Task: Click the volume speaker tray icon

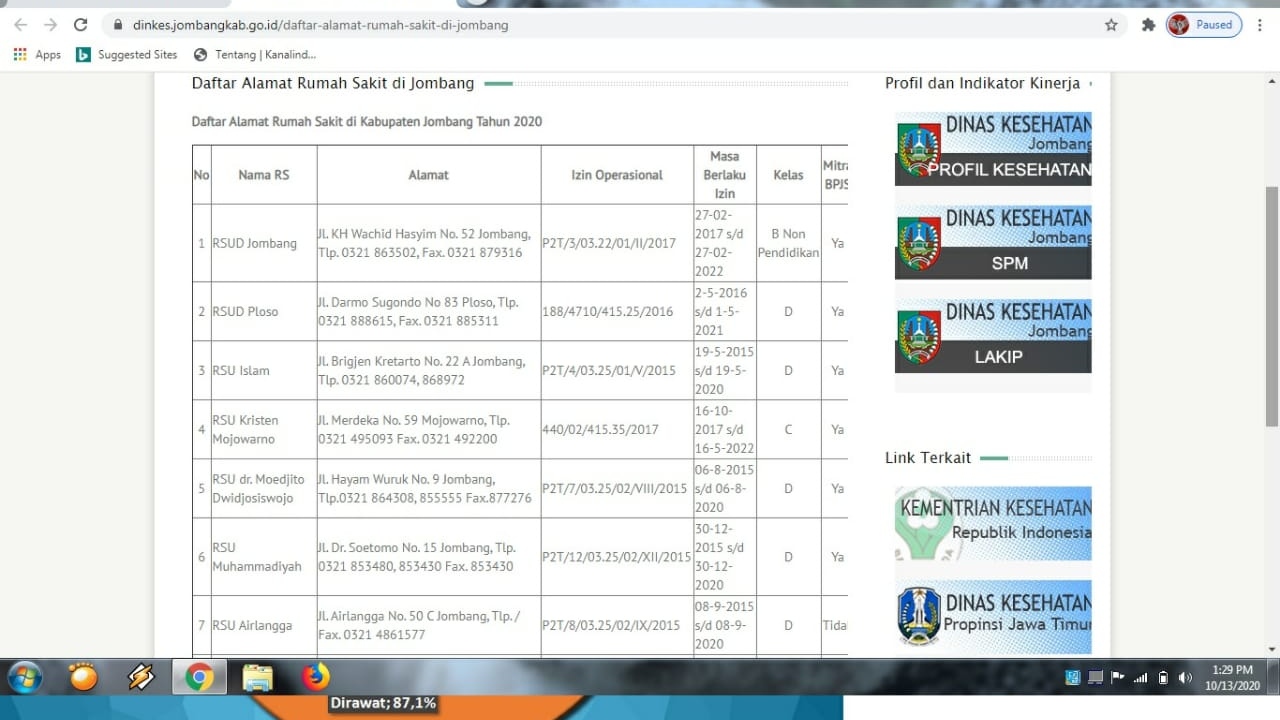Action: point(1185,678)
